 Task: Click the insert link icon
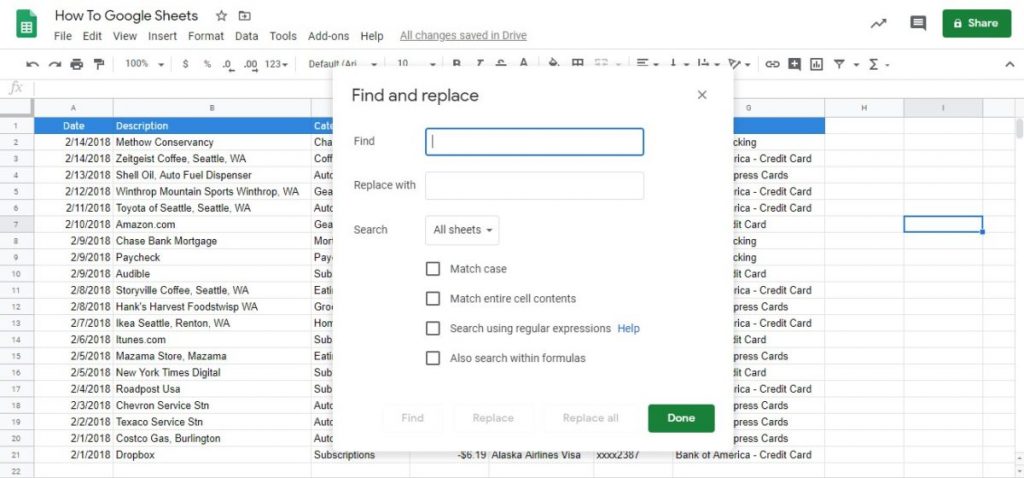click(772, 64)
